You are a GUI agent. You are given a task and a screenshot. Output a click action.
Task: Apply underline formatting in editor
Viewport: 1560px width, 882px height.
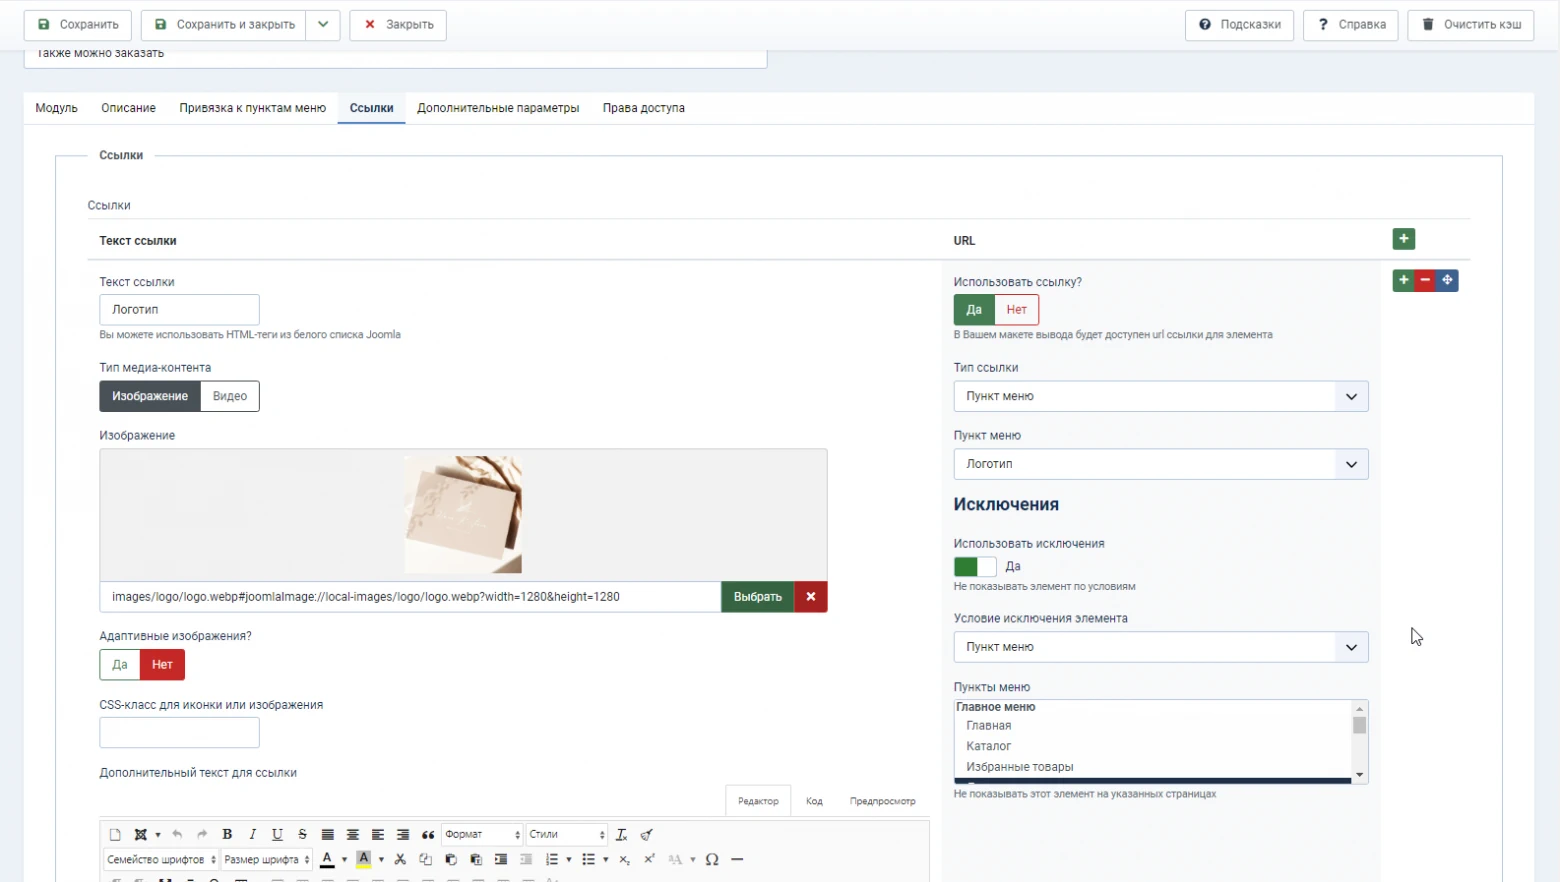[277, 834]
